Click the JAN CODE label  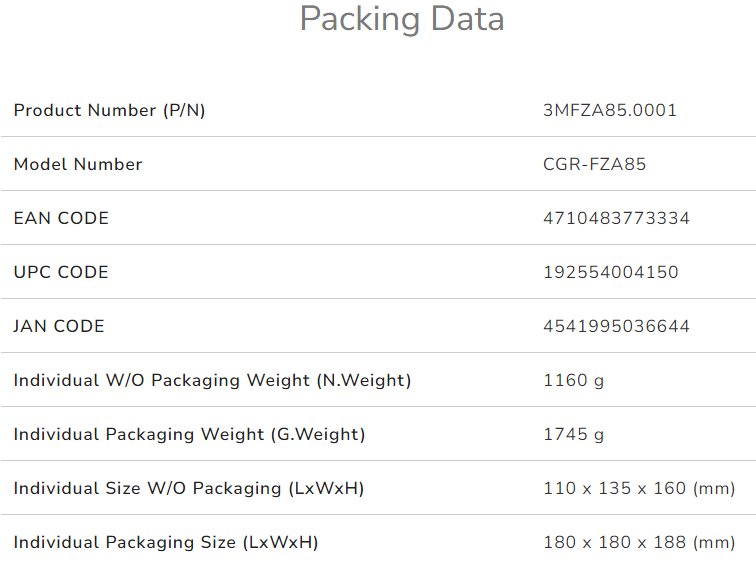point(59,326)
